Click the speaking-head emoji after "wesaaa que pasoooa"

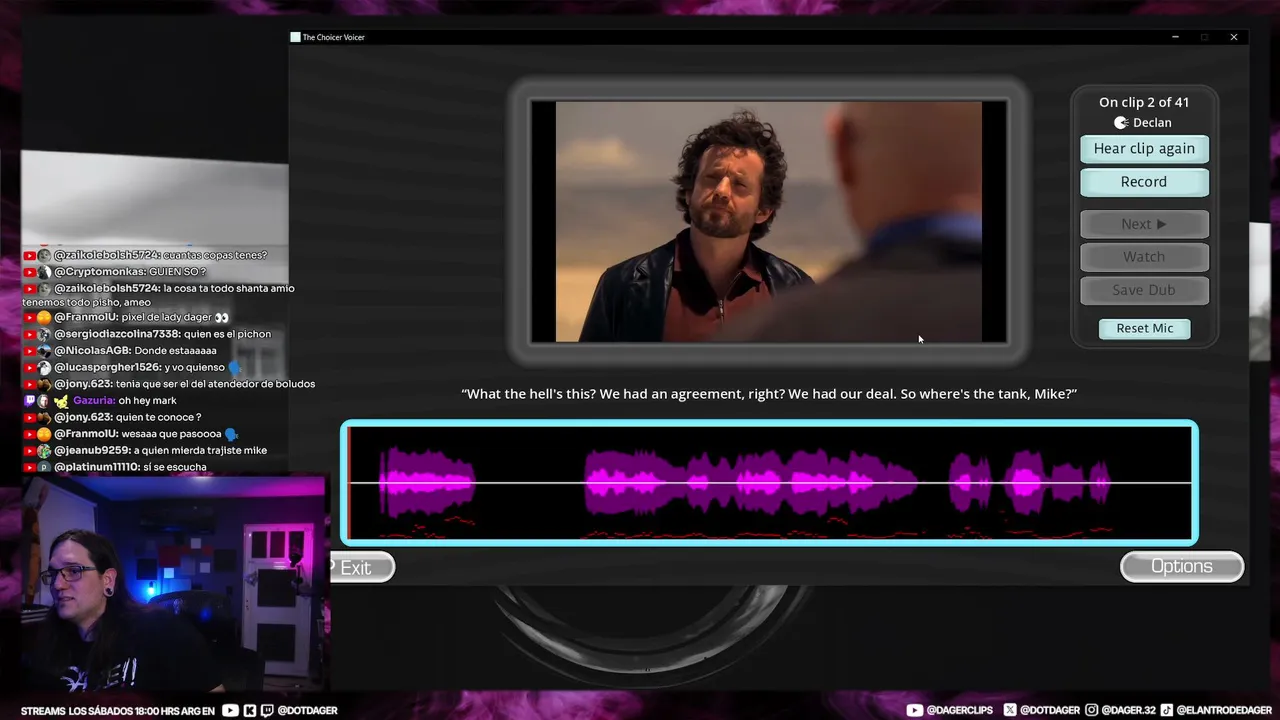click(232, 434)
